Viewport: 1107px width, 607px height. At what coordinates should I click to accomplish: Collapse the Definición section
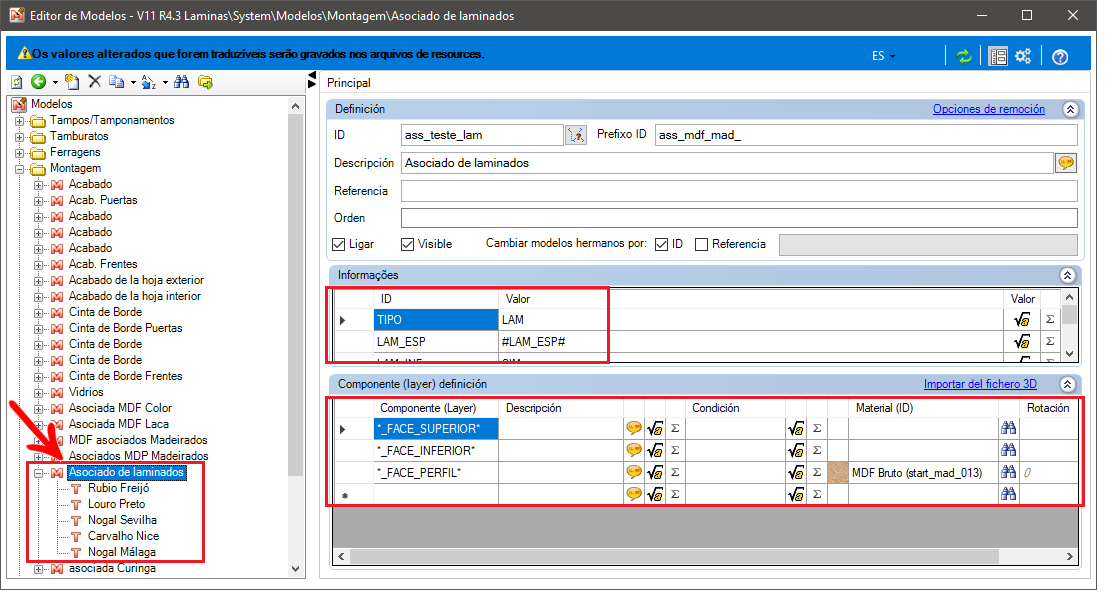(x=1070, y=109)
